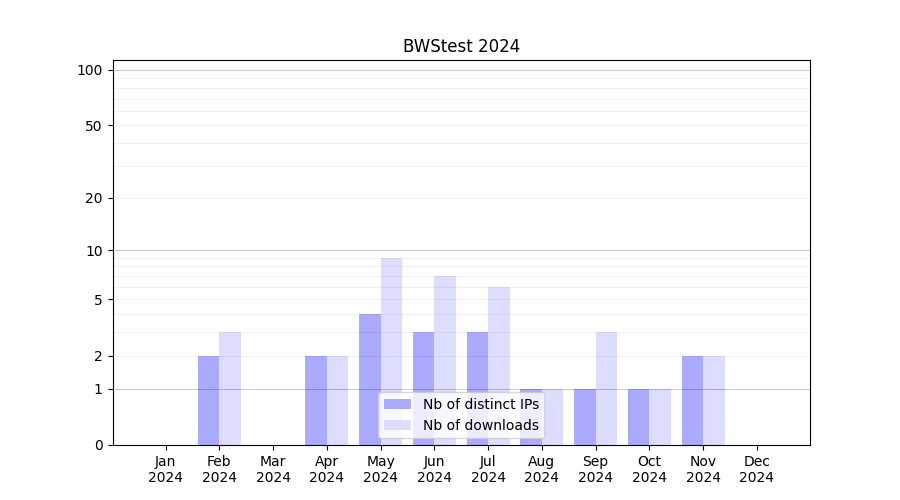The image size is (900, 500).
Task: Select the Feb 2024 downloads bar
Action: point(230,388)
